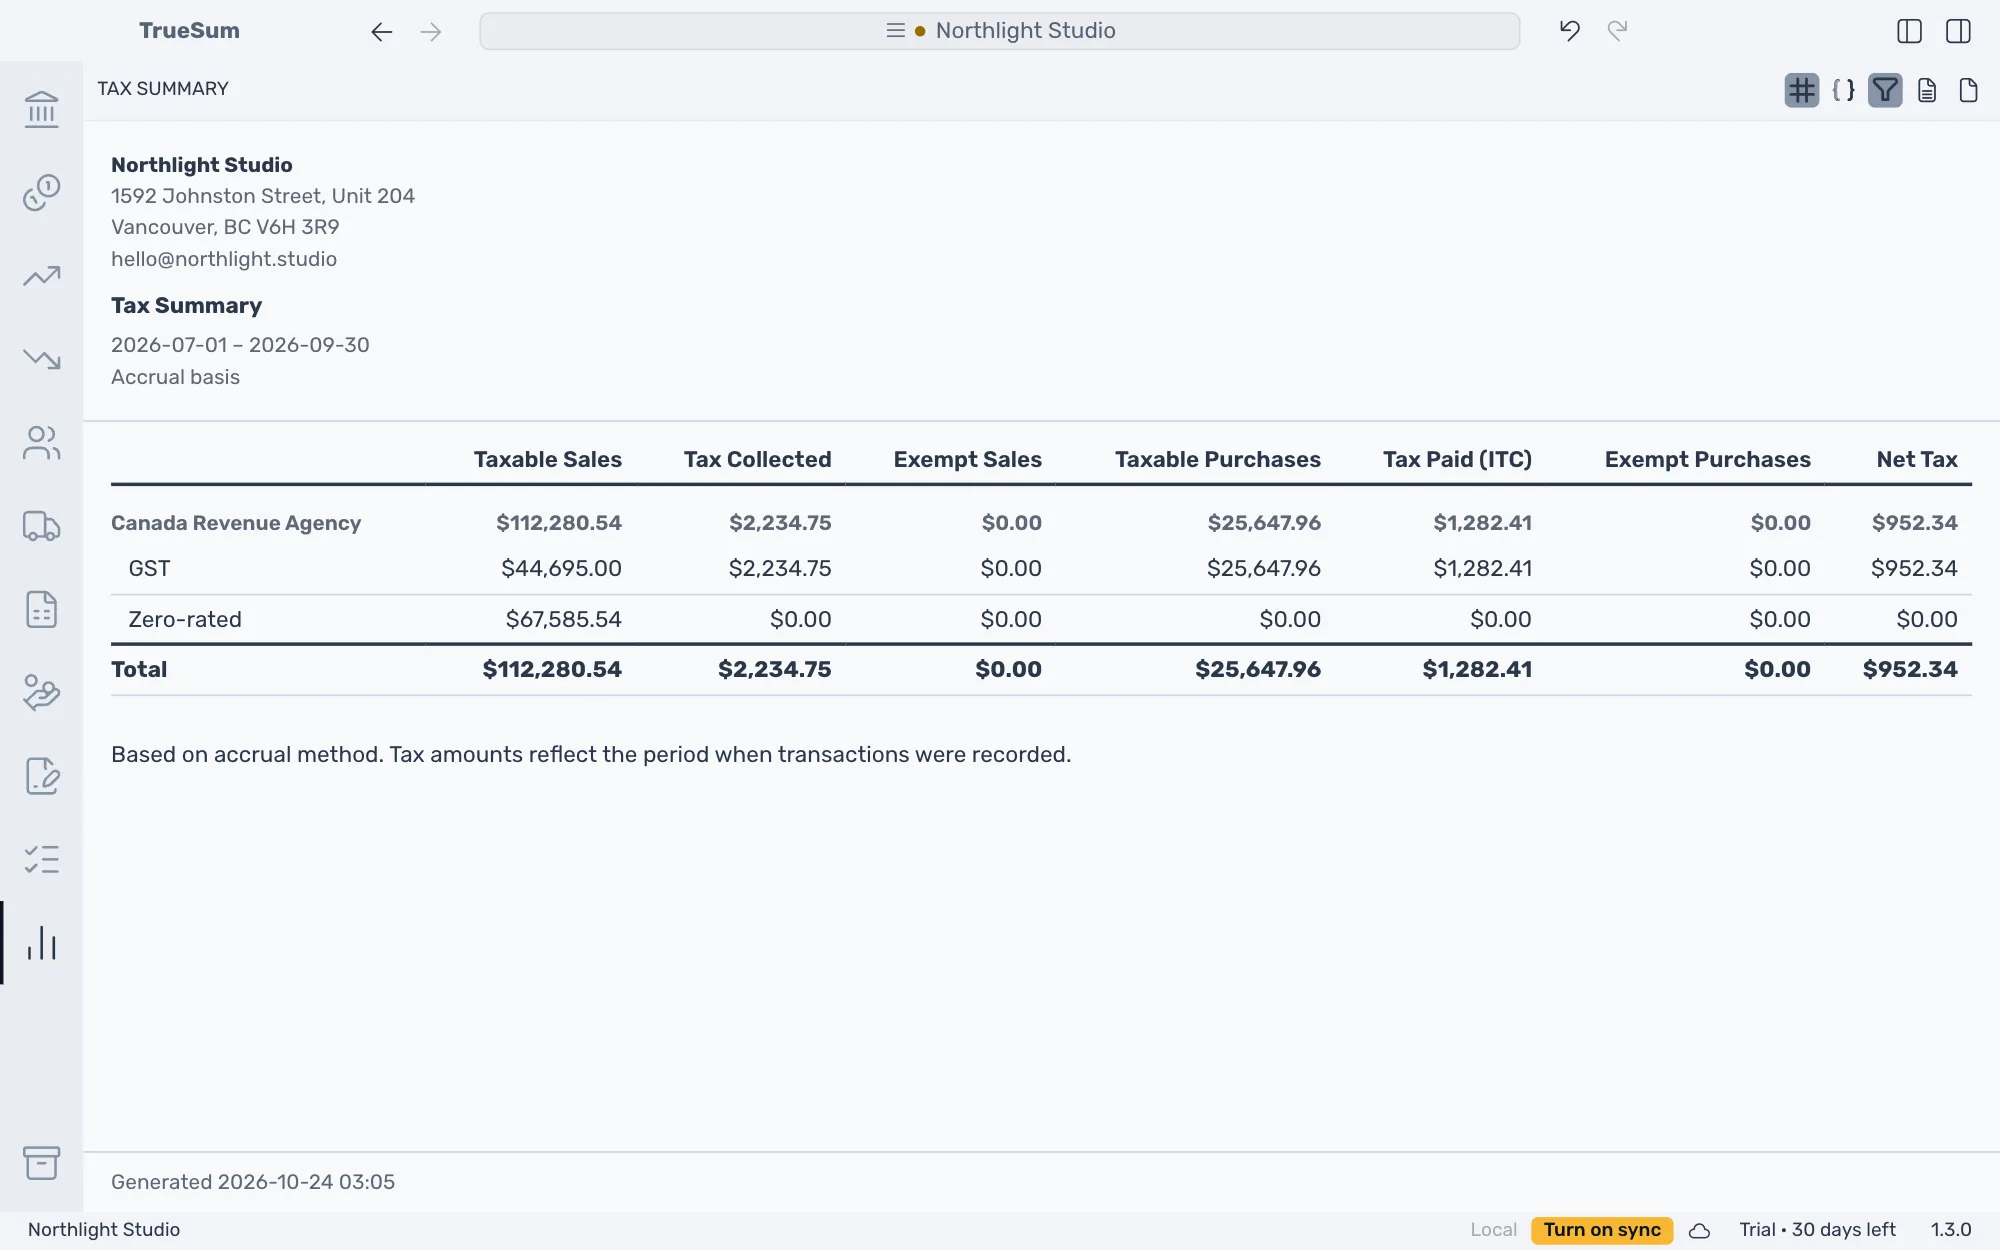Toggle the curly braces code view
Viewport: 2000px width, 1250px height.
[x=1844, y=91]
